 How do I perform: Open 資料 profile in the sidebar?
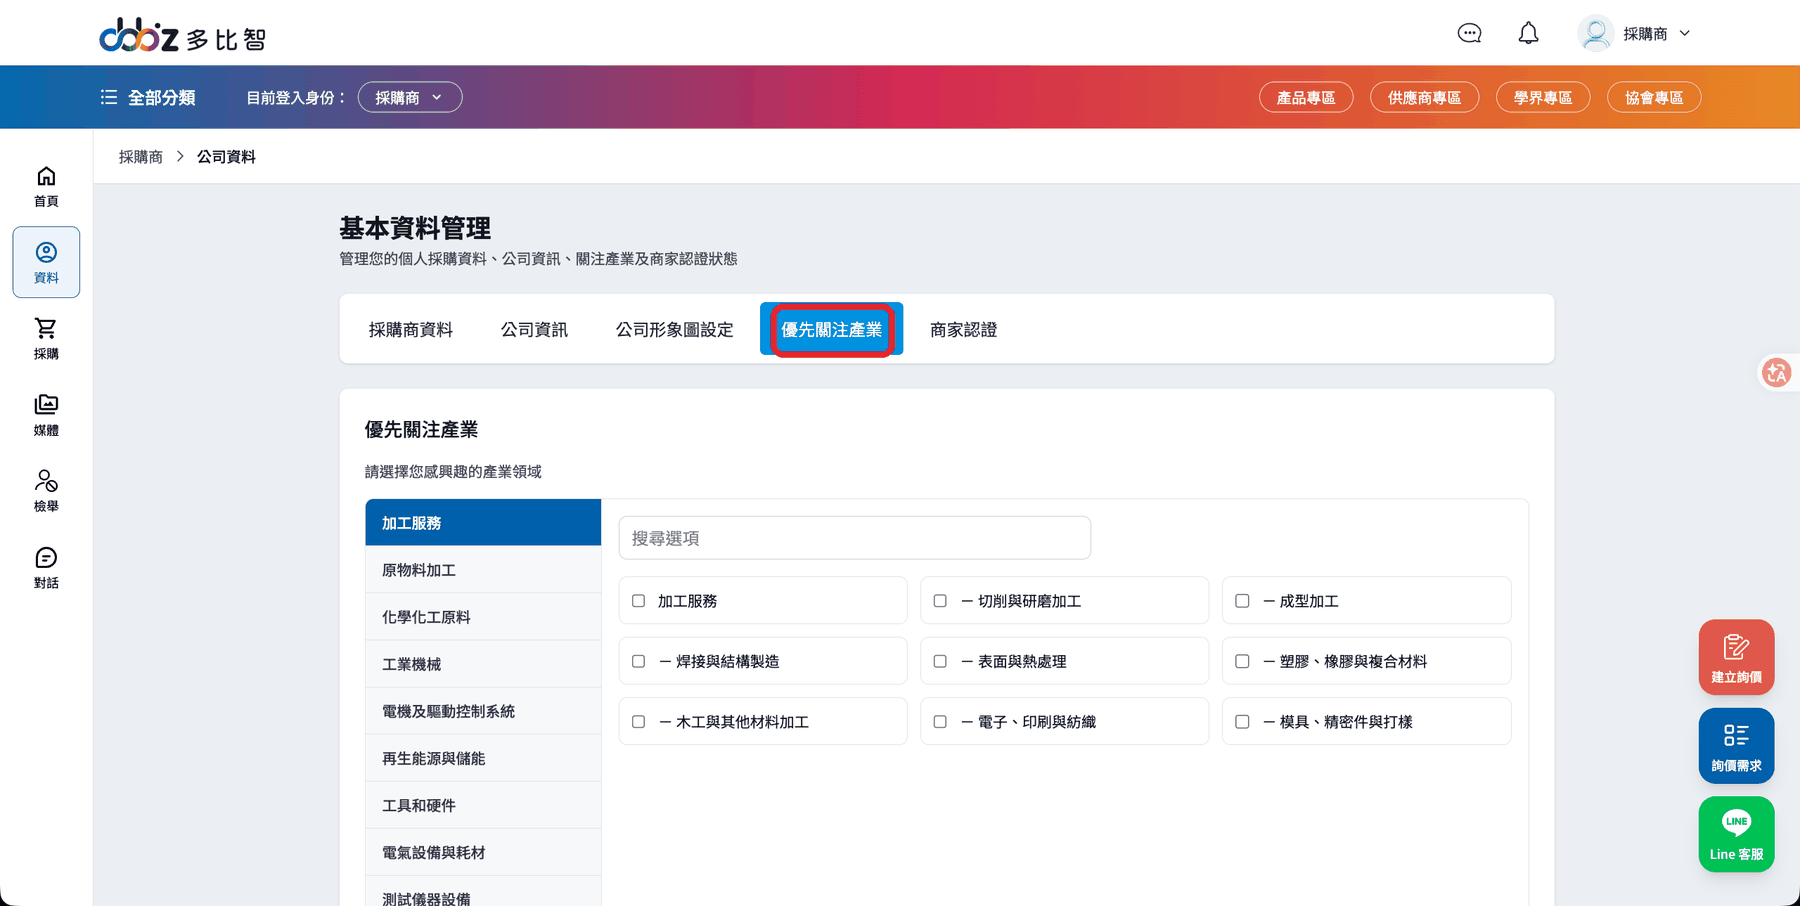click(46, 262)
